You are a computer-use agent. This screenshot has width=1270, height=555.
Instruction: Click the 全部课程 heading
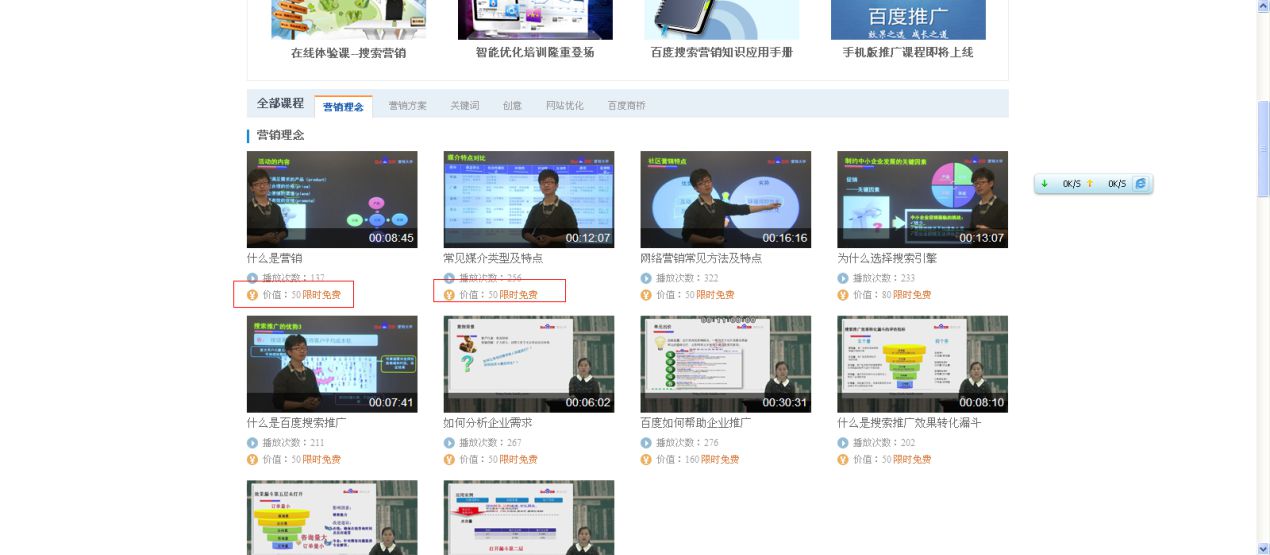[280, 103]
